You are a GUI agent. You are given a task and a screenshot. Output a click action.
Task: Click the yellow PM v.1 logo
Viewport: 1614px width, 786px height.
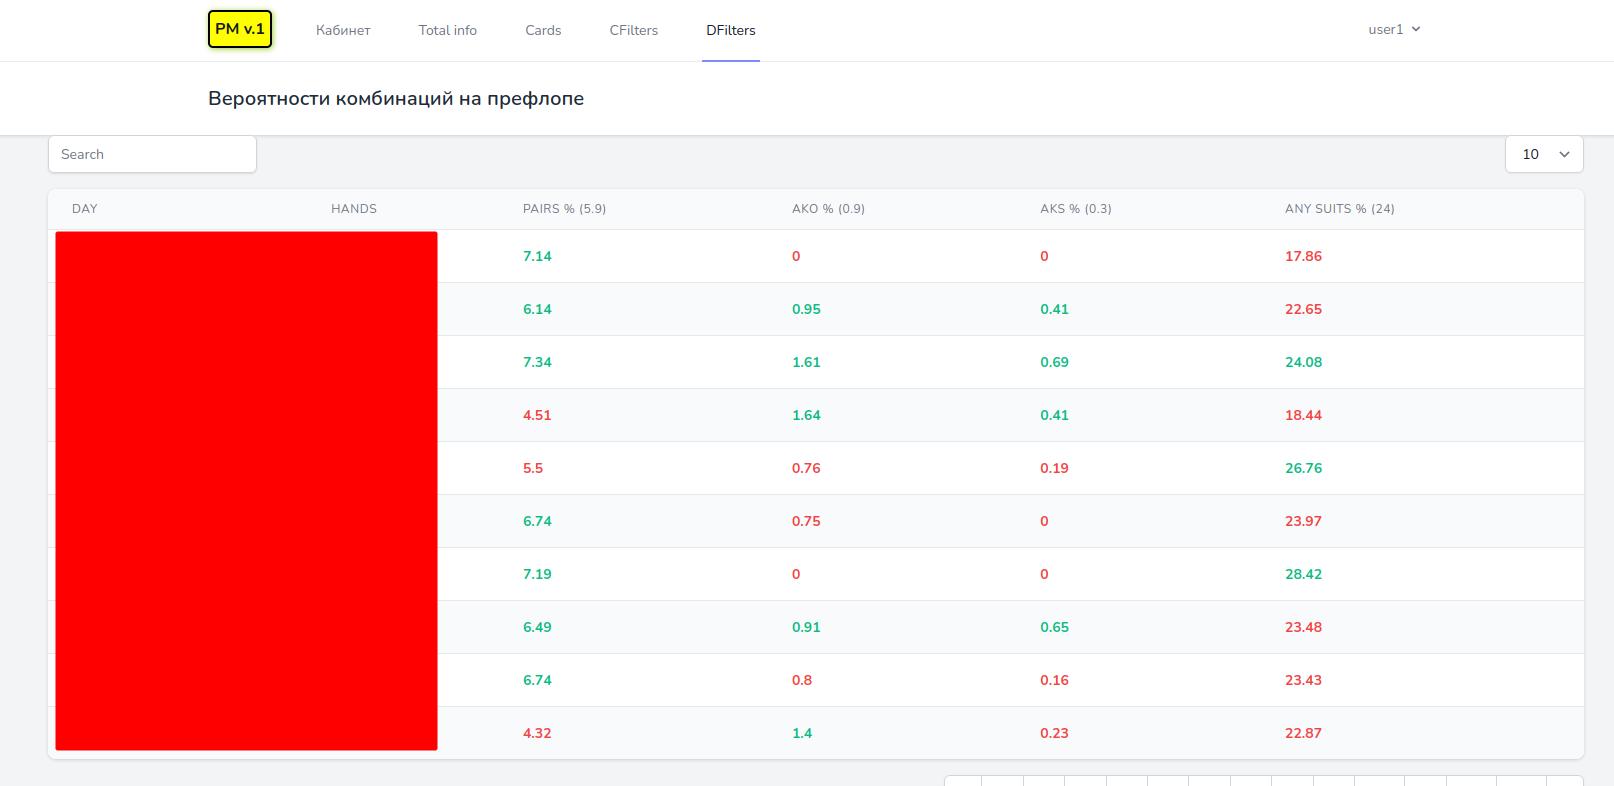240,29
